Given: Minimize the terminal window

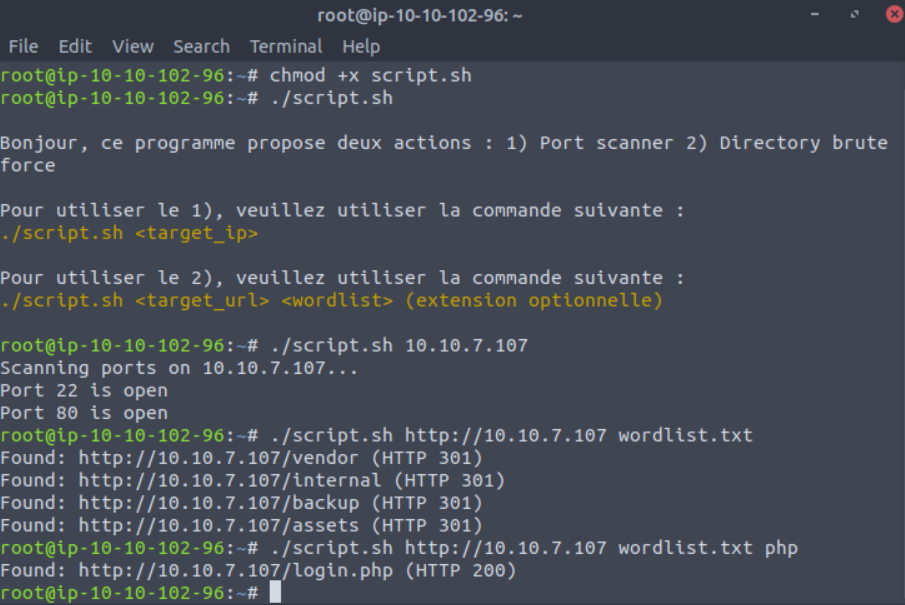Looking at the screenshot, I should (x=816, y=14).
